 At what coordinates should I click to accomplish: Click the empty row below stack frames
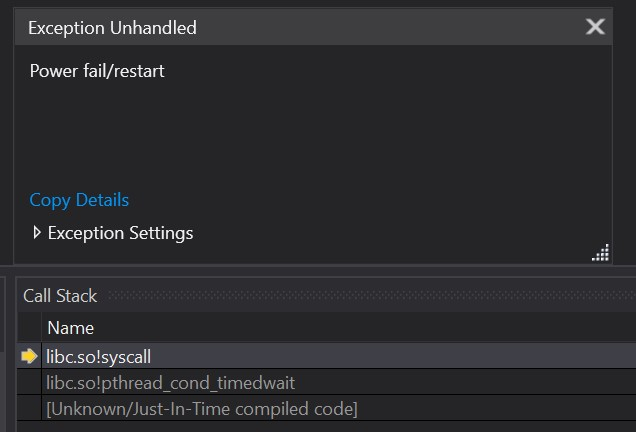click(327, 427)
